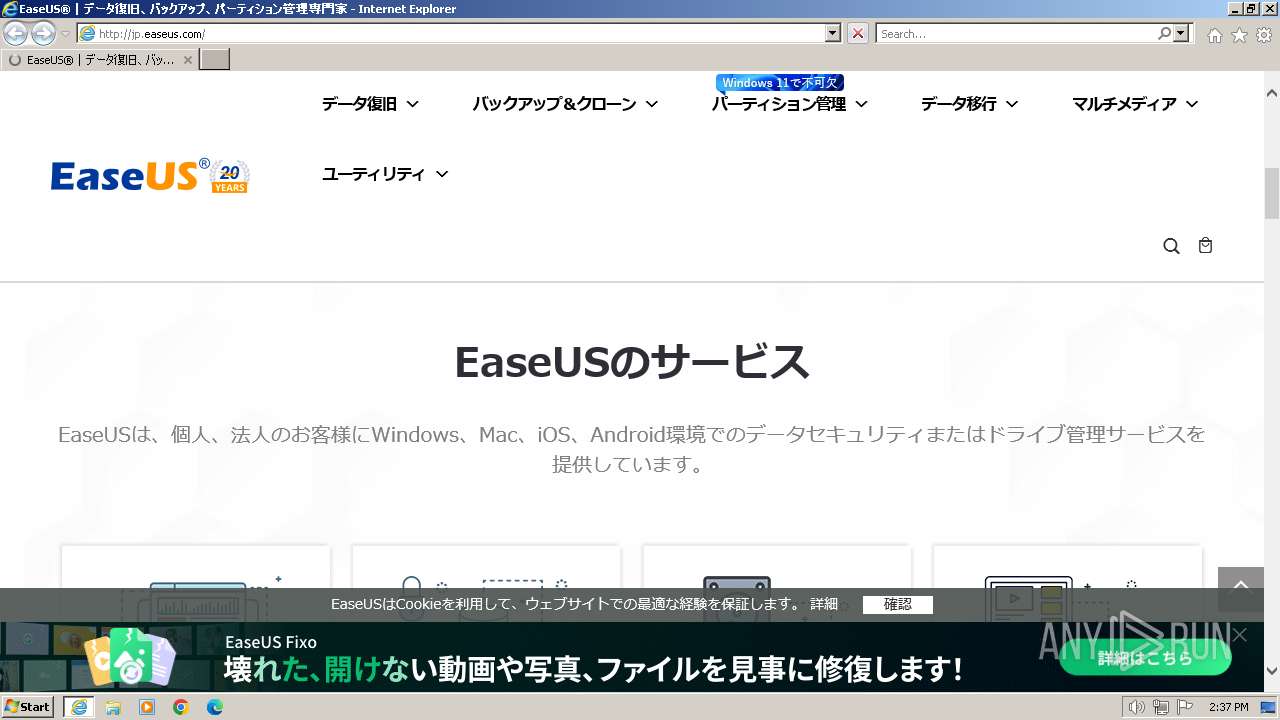
Task: Open a new blank tab
Action: (215, 59)
